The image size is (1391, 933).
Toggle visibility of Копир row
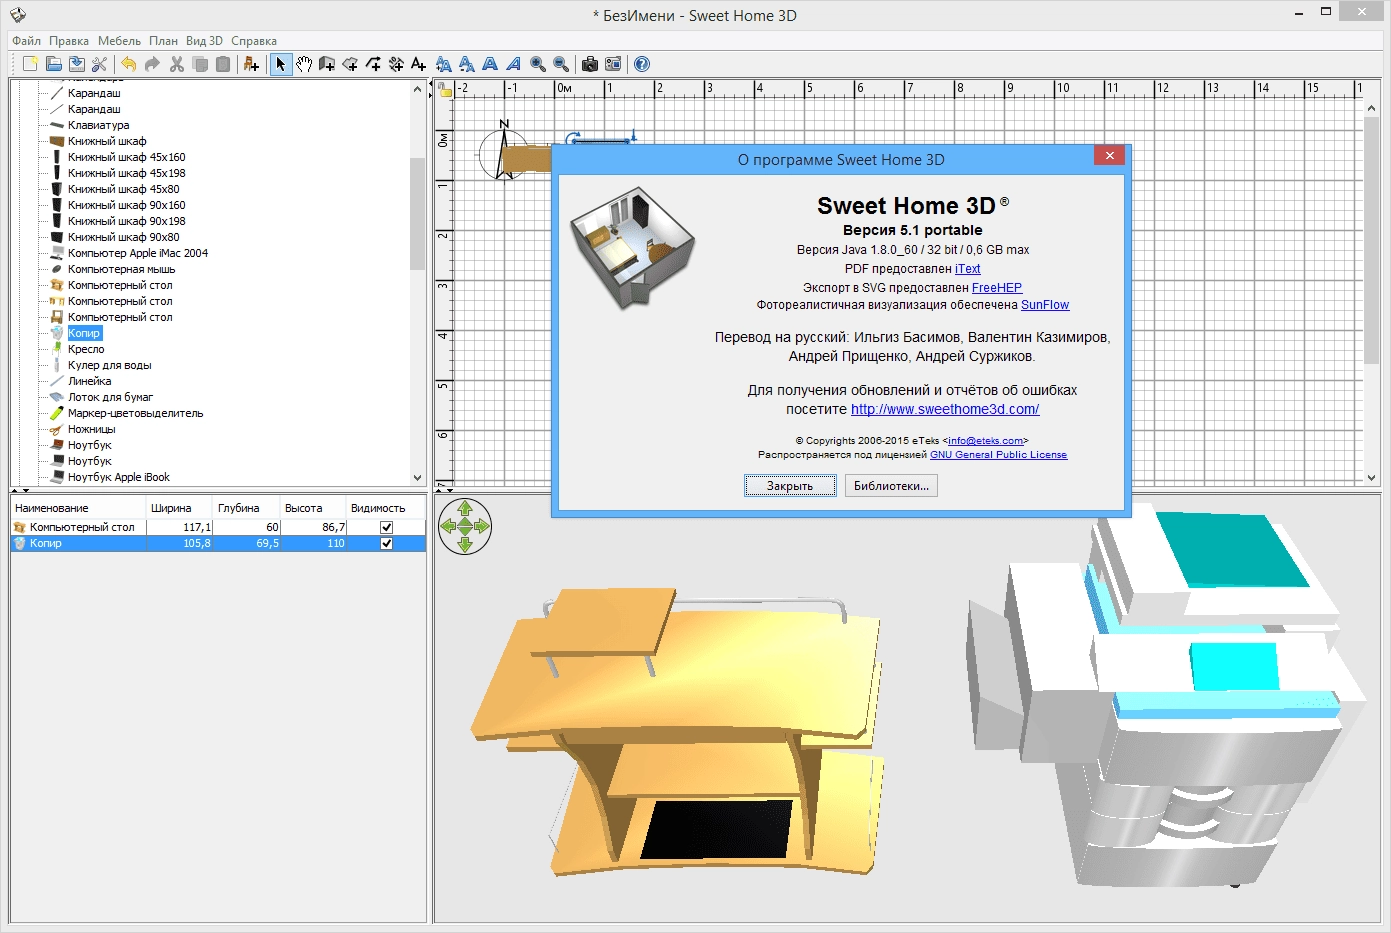(386, 543)
